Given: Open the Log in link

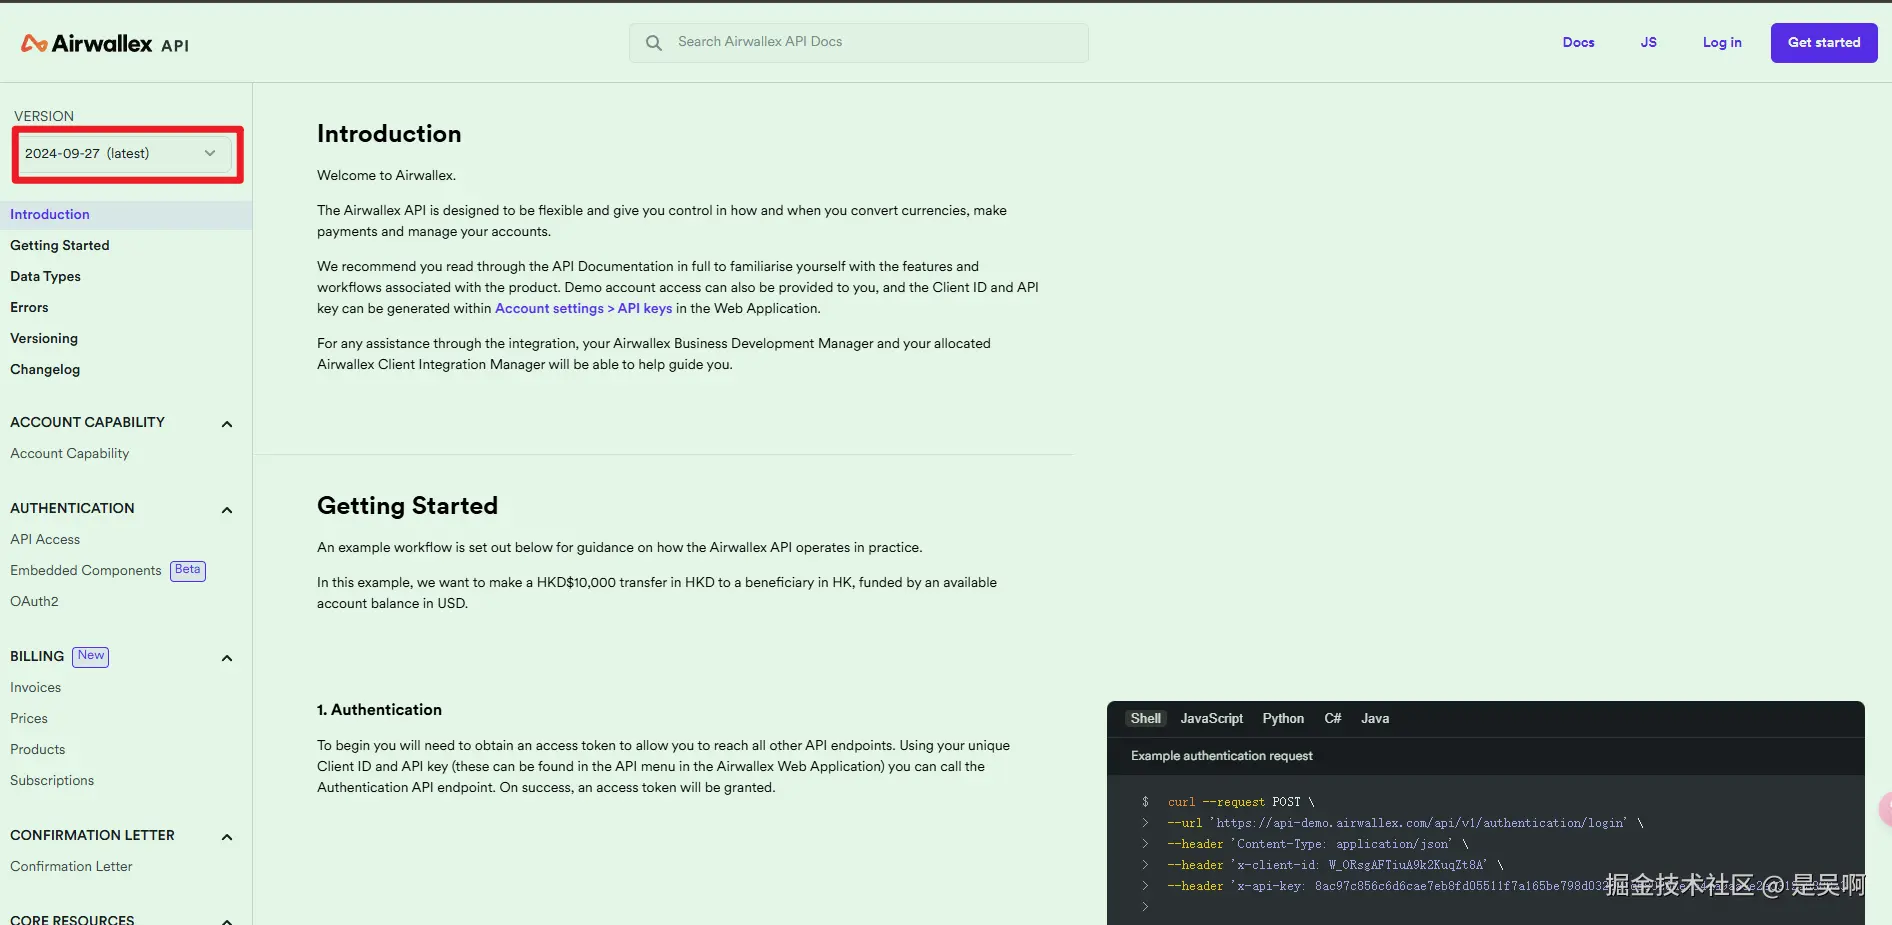Looking at the screenshot, I should pyautogui.click(x=1722, y=43).
